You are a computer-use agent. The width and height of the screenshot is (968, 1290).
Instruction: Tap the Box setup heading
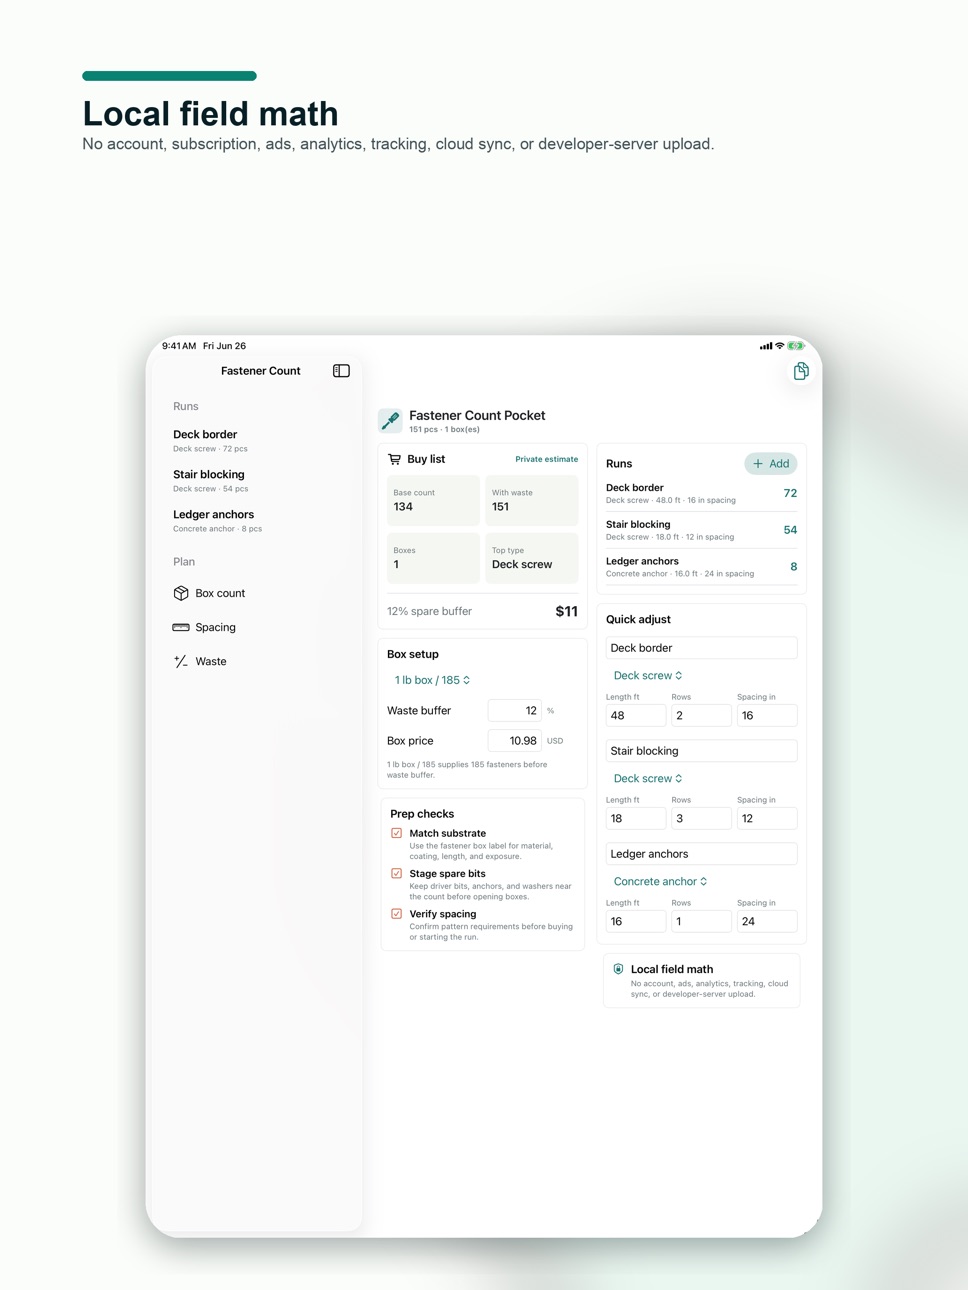(413, 654)
